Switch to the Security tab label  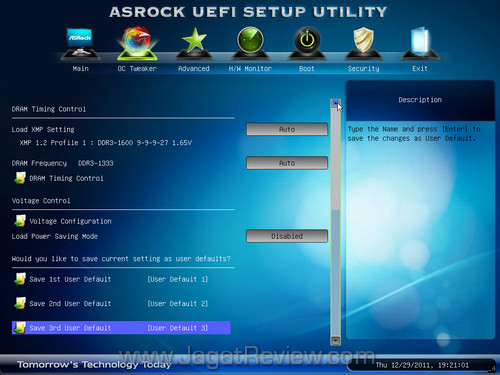pos(363,69)
